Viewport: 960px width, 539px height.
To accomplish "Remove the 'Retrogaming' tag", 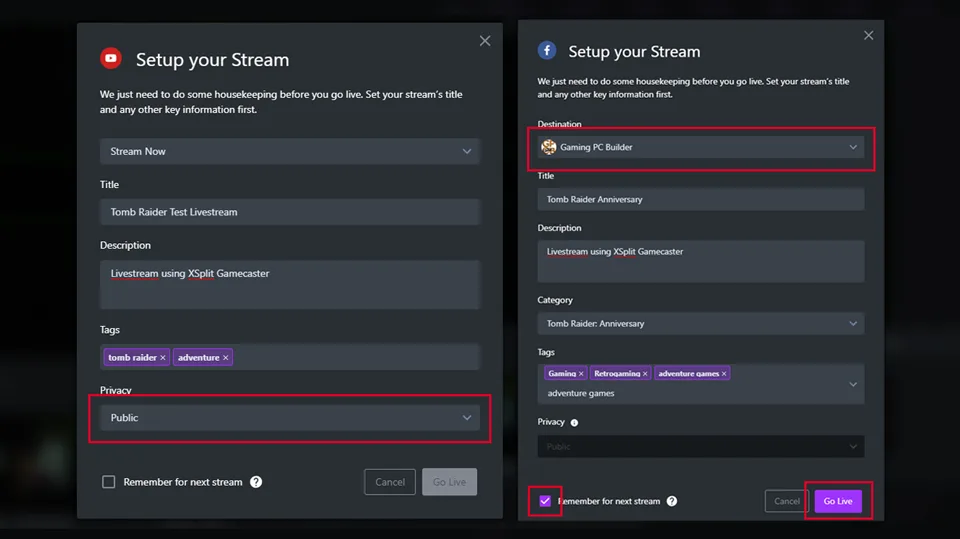I will (x=645, y=374).
